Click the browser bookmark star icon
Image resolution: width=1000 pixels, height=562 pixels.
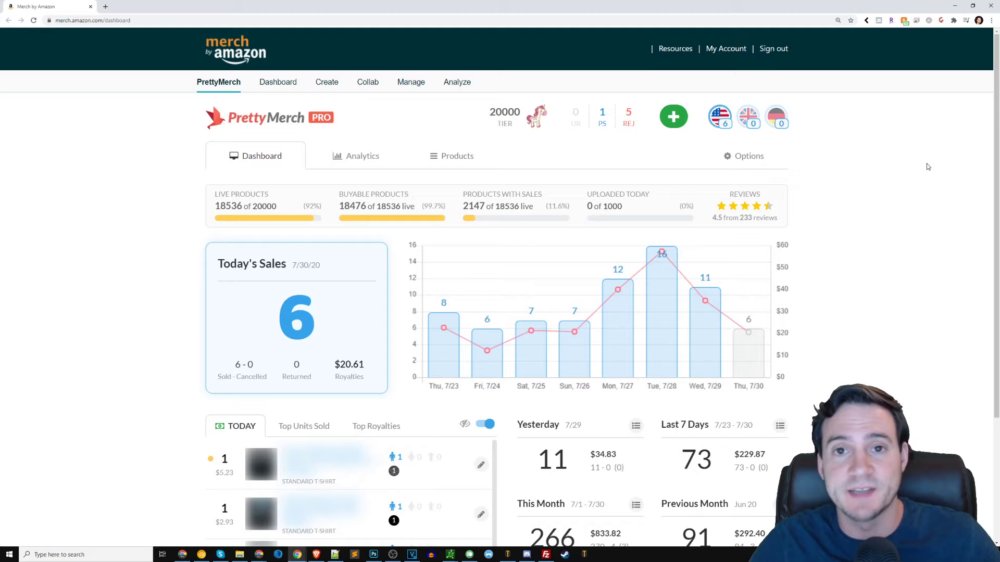tap(851, 20)
